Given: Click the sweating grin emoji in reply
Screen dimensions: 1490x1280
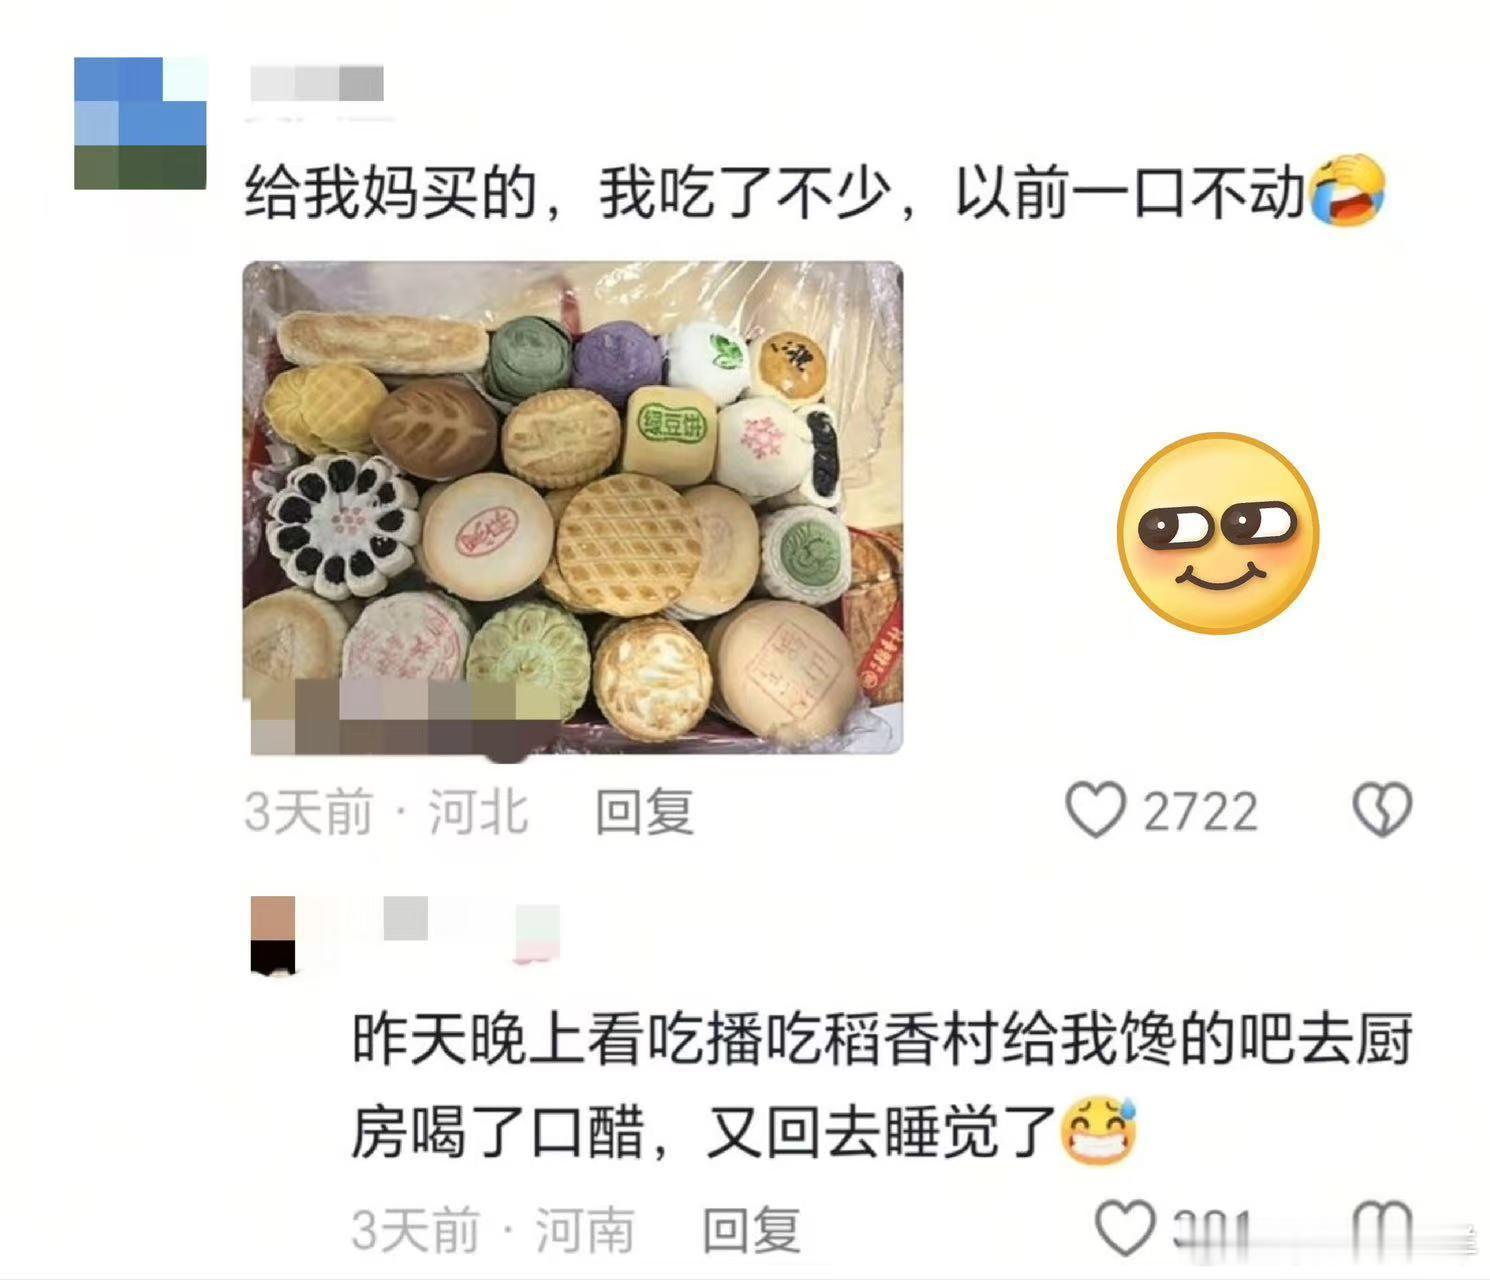Looking at the screenshot, I should point(1100,1132).
